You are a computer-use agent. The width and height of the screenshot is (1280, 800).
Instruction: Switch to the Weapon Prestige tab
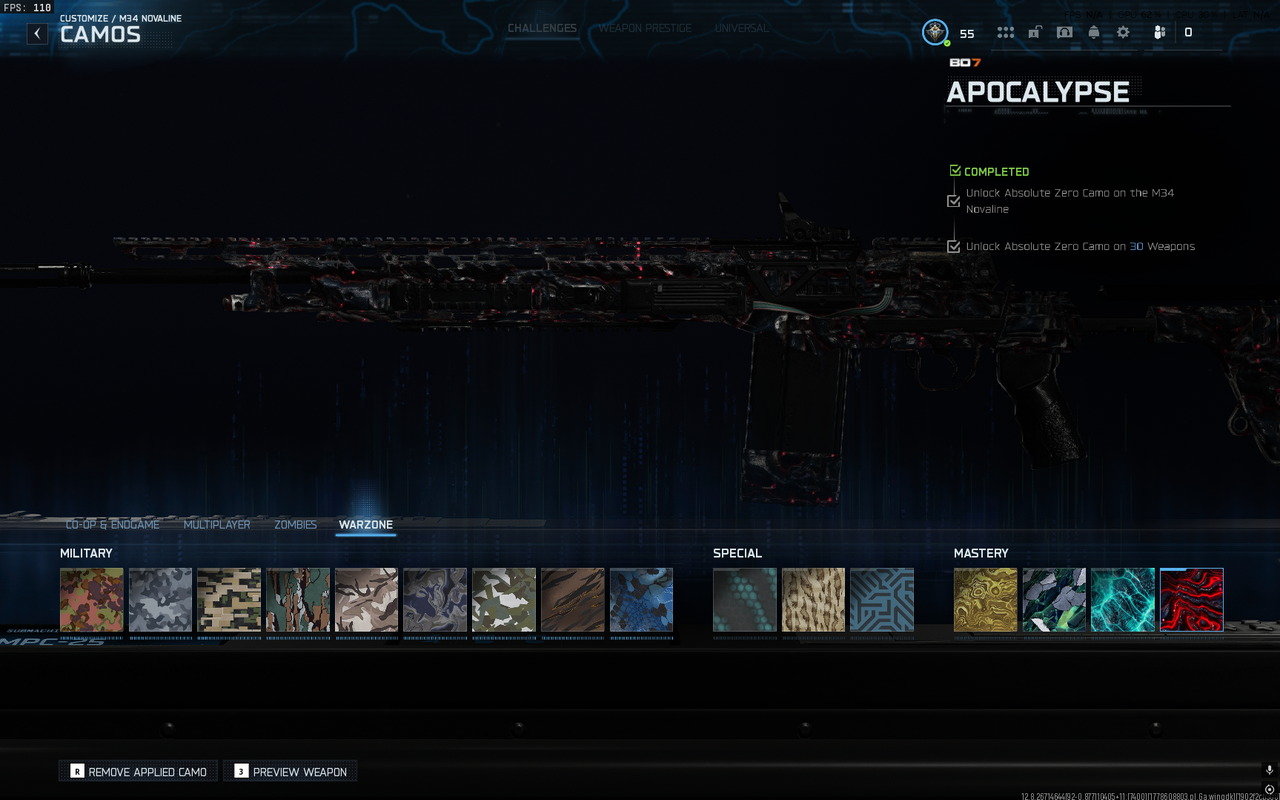pyautogui.click(x=645, y=28)
